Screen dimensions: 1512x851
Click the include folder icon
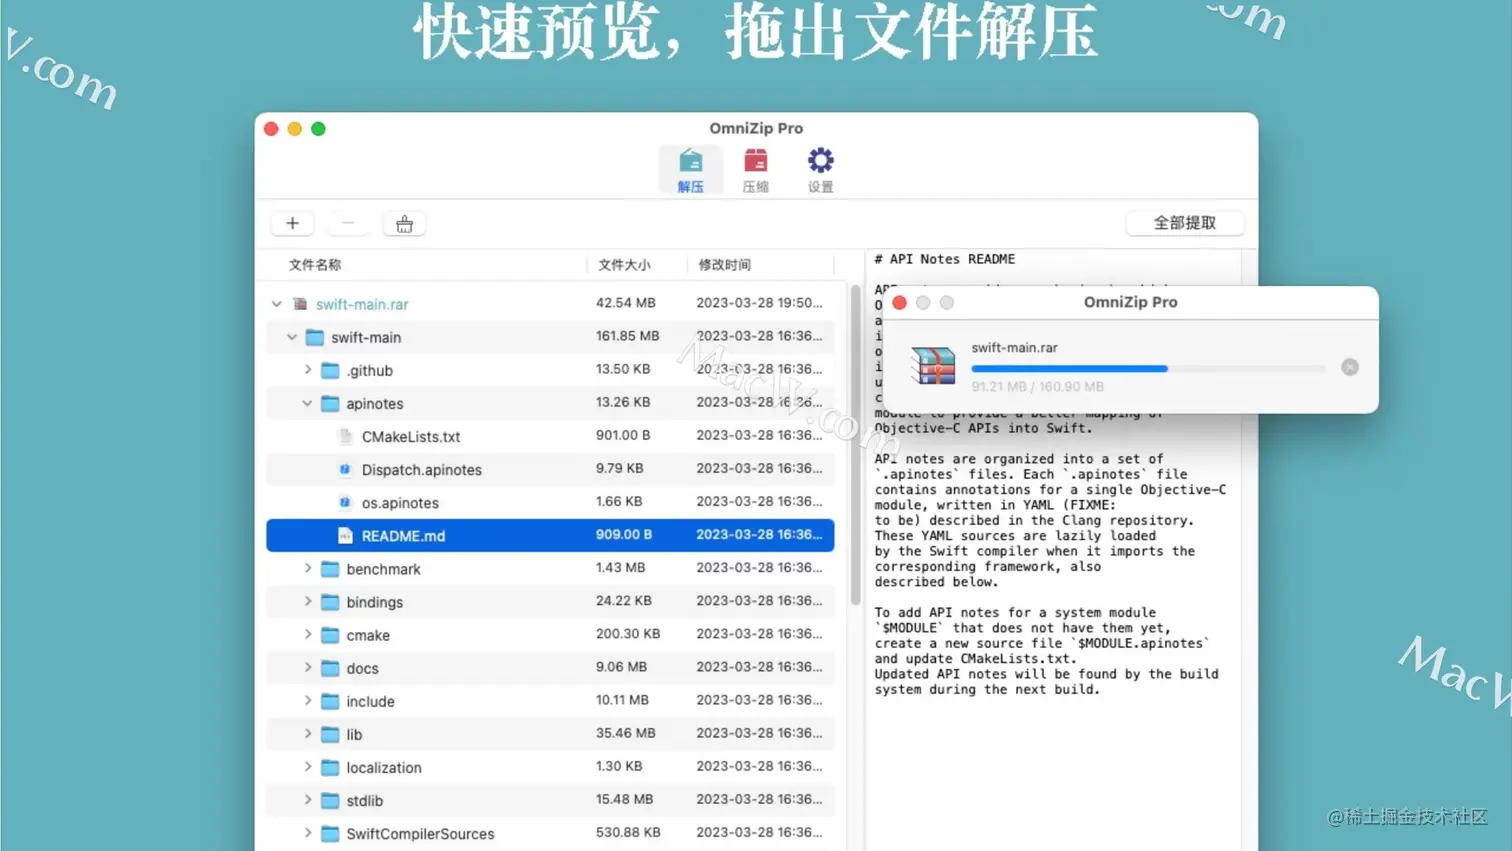(330, 700)
